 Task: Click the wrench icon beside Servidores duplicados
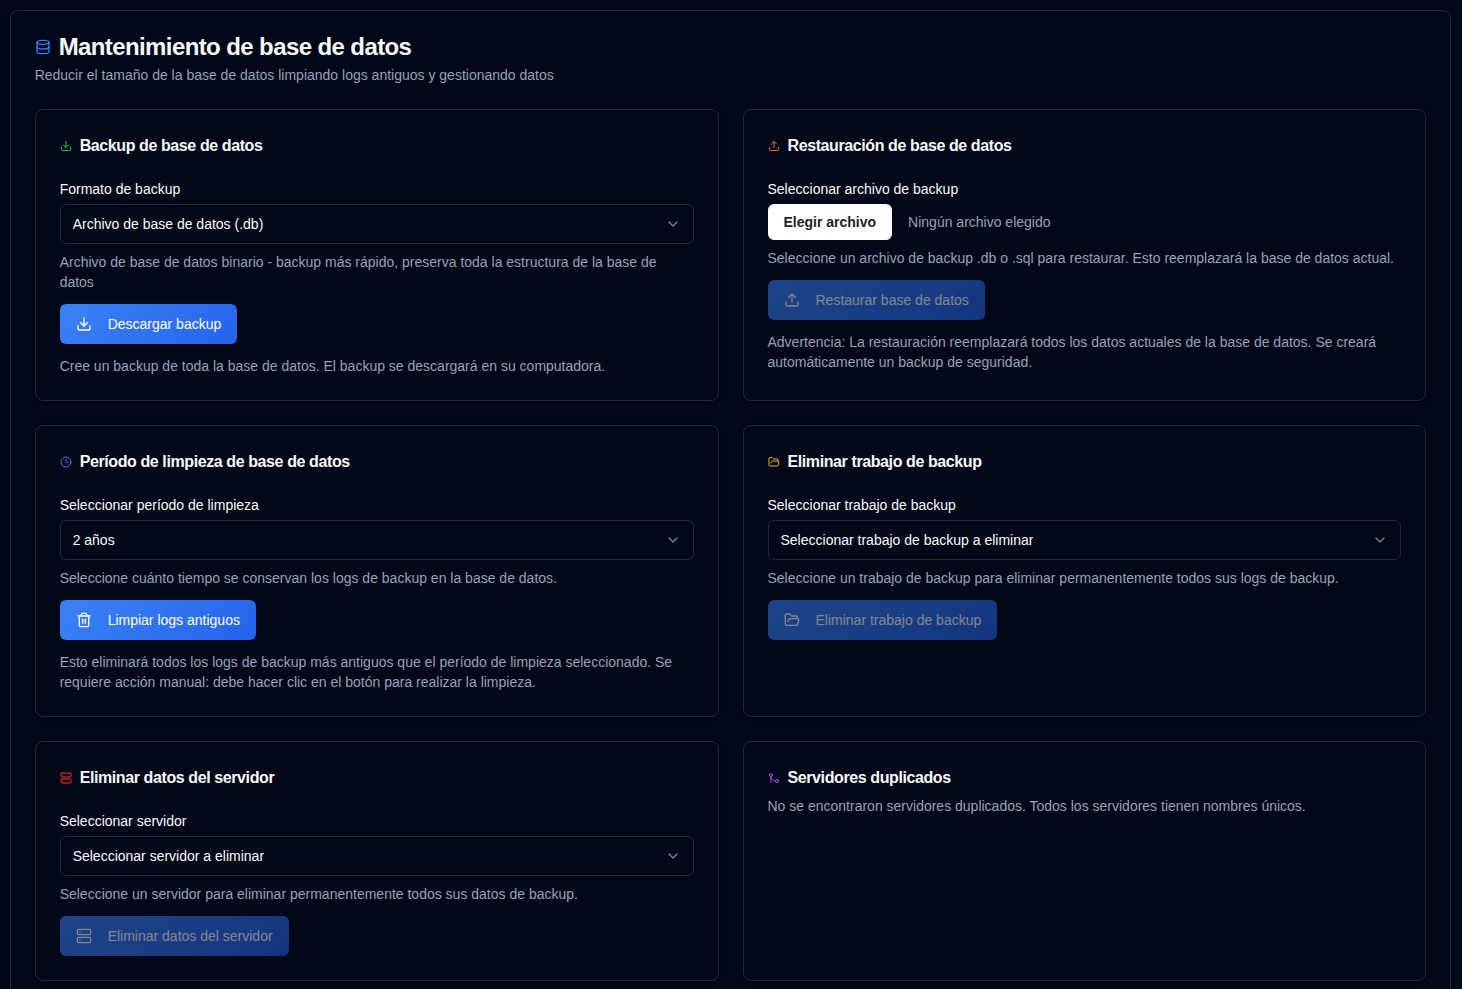(773, 777)
